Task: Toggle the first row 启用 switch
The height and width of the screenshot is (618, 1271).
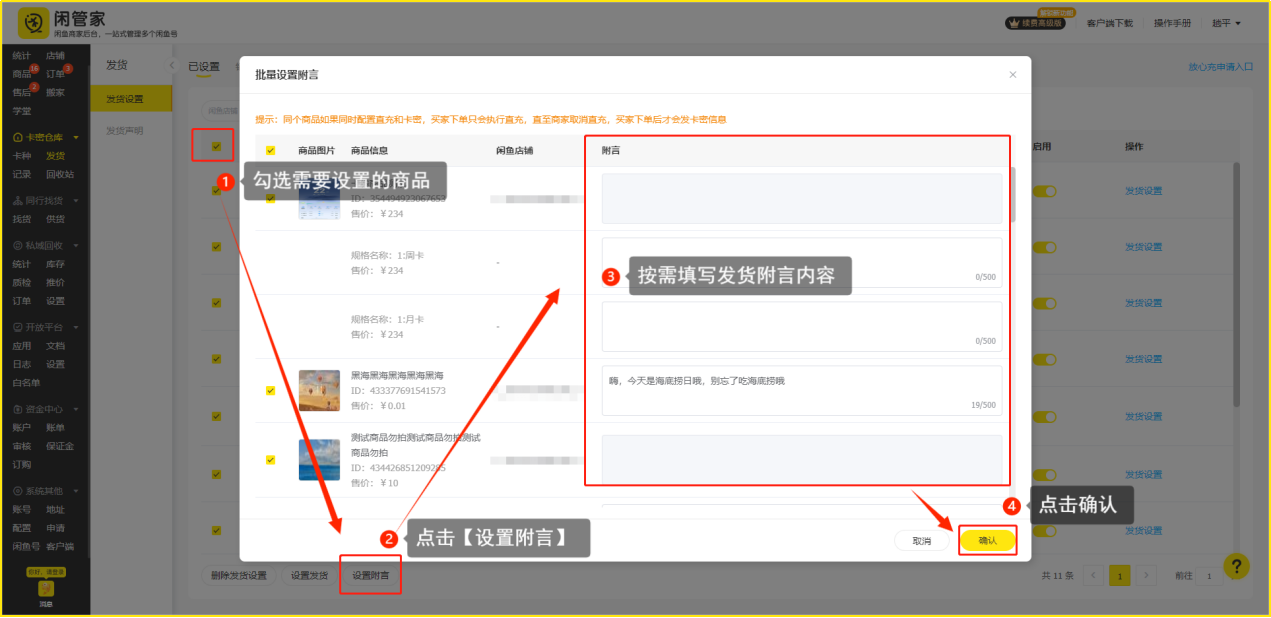Action: pos(1044,191)
